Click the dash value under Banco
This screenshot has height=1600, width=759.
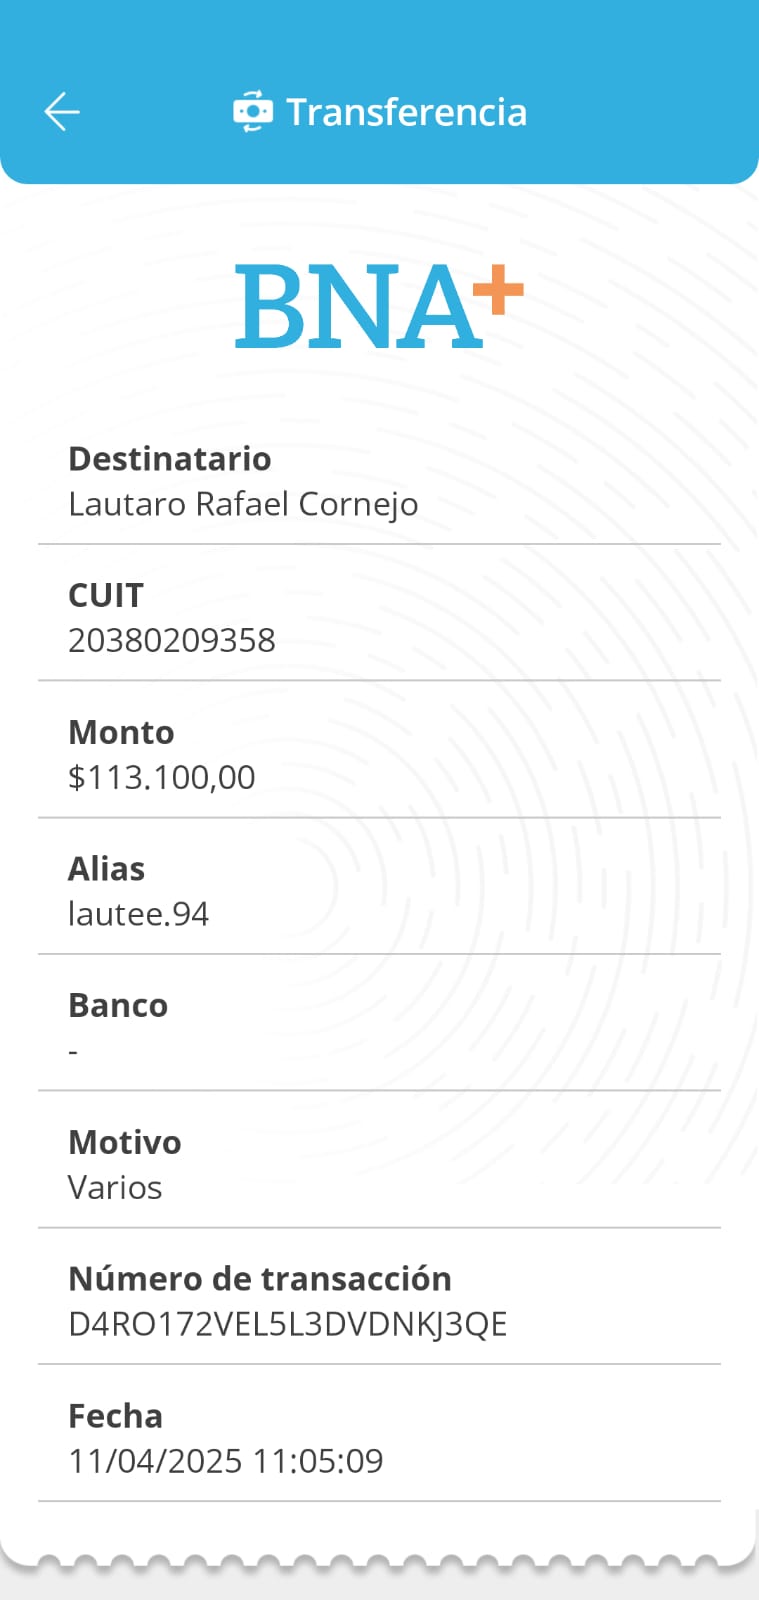[73, 1051]
